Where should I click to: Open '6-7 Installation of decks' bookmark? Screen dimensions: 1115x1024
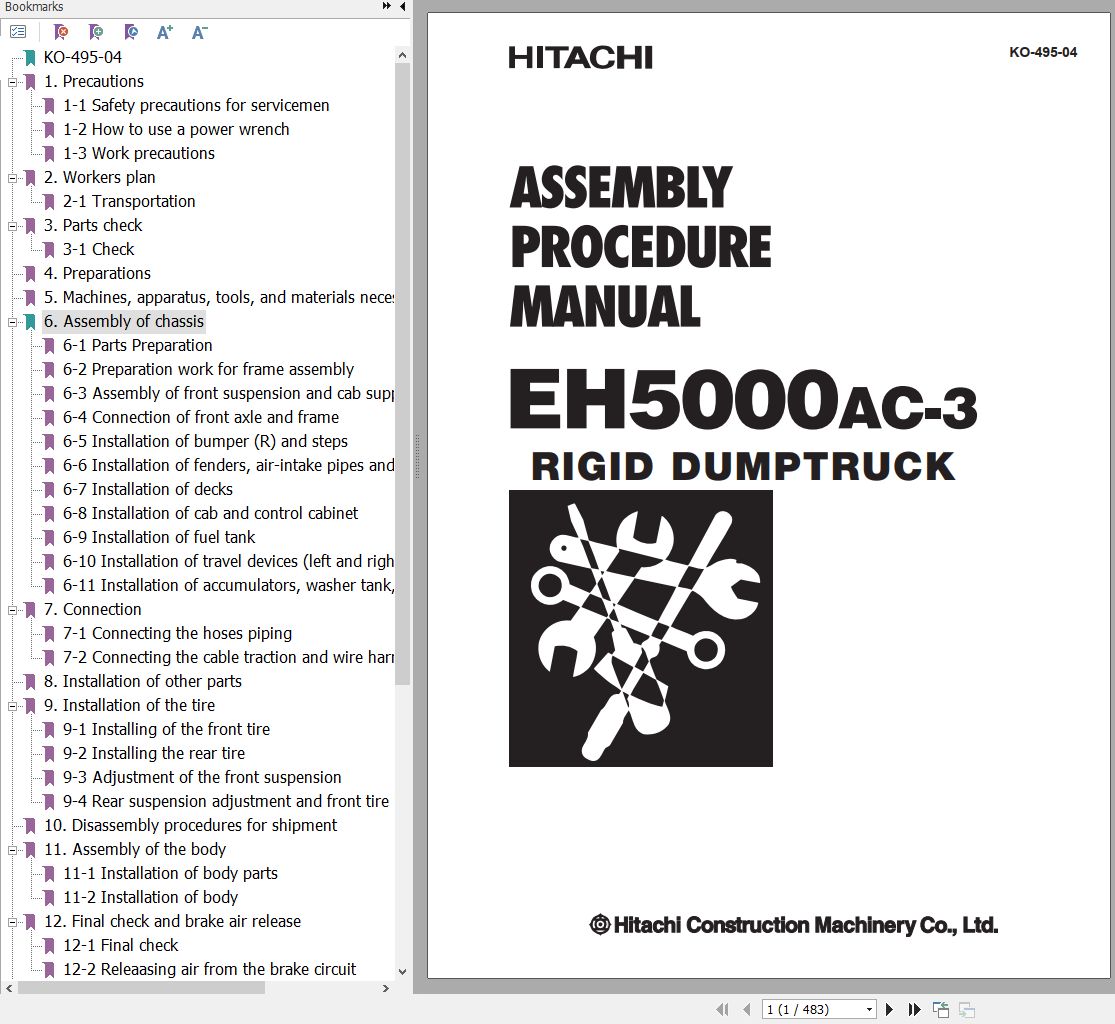[148, 489]
